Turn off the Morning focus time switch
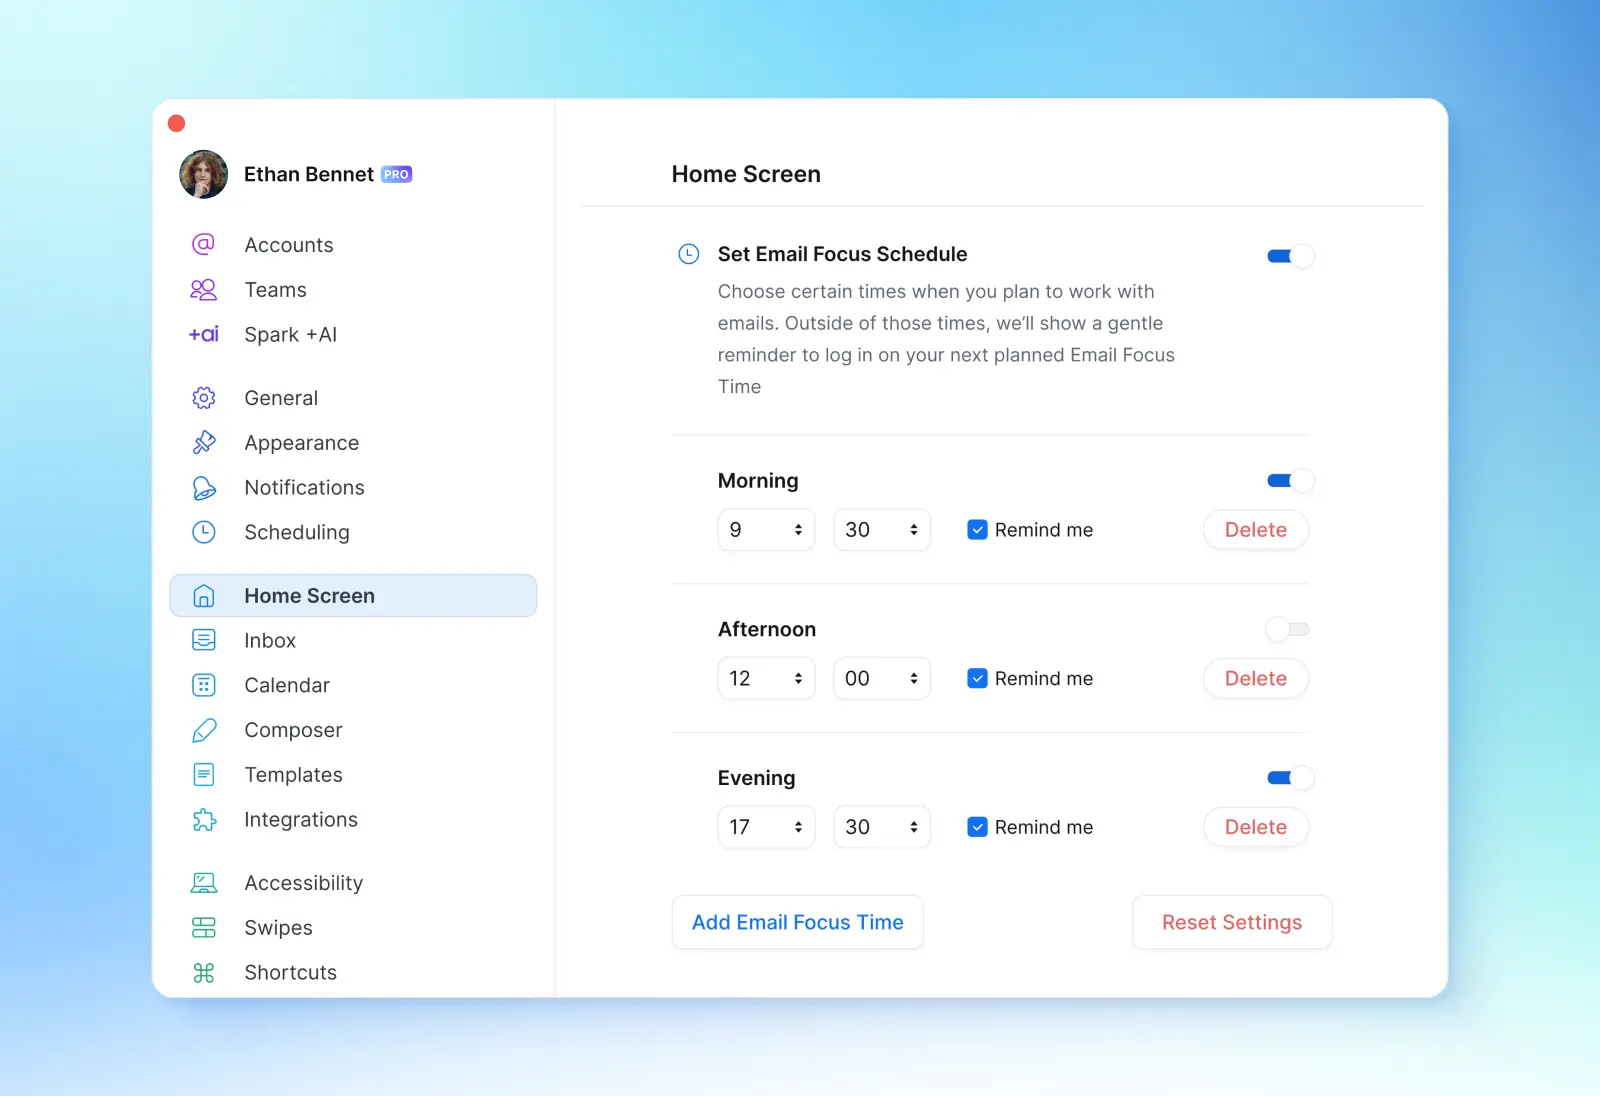The image size is (1600, 1096). pos(1289,481)
